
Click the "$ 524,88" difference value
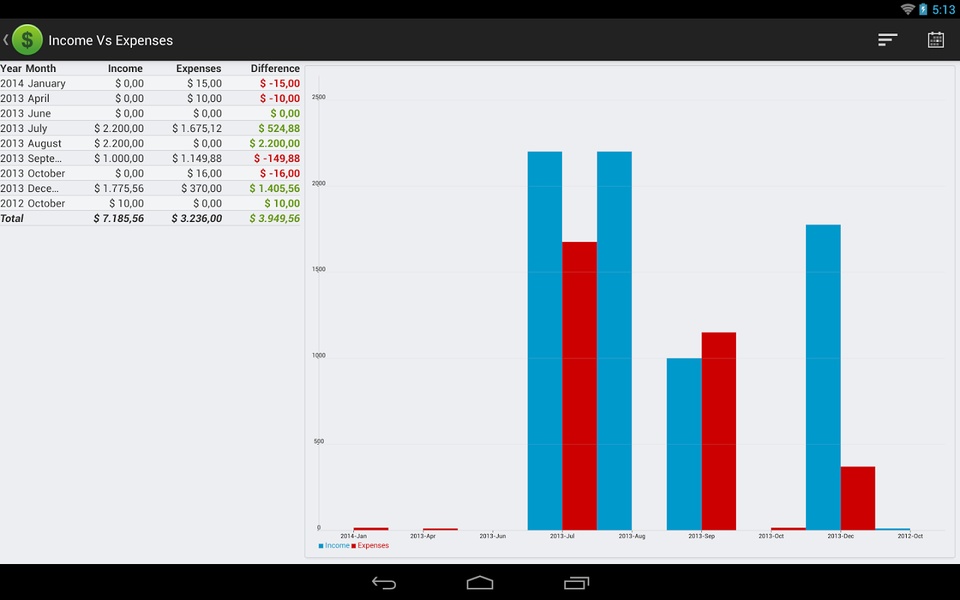point(279,129)
